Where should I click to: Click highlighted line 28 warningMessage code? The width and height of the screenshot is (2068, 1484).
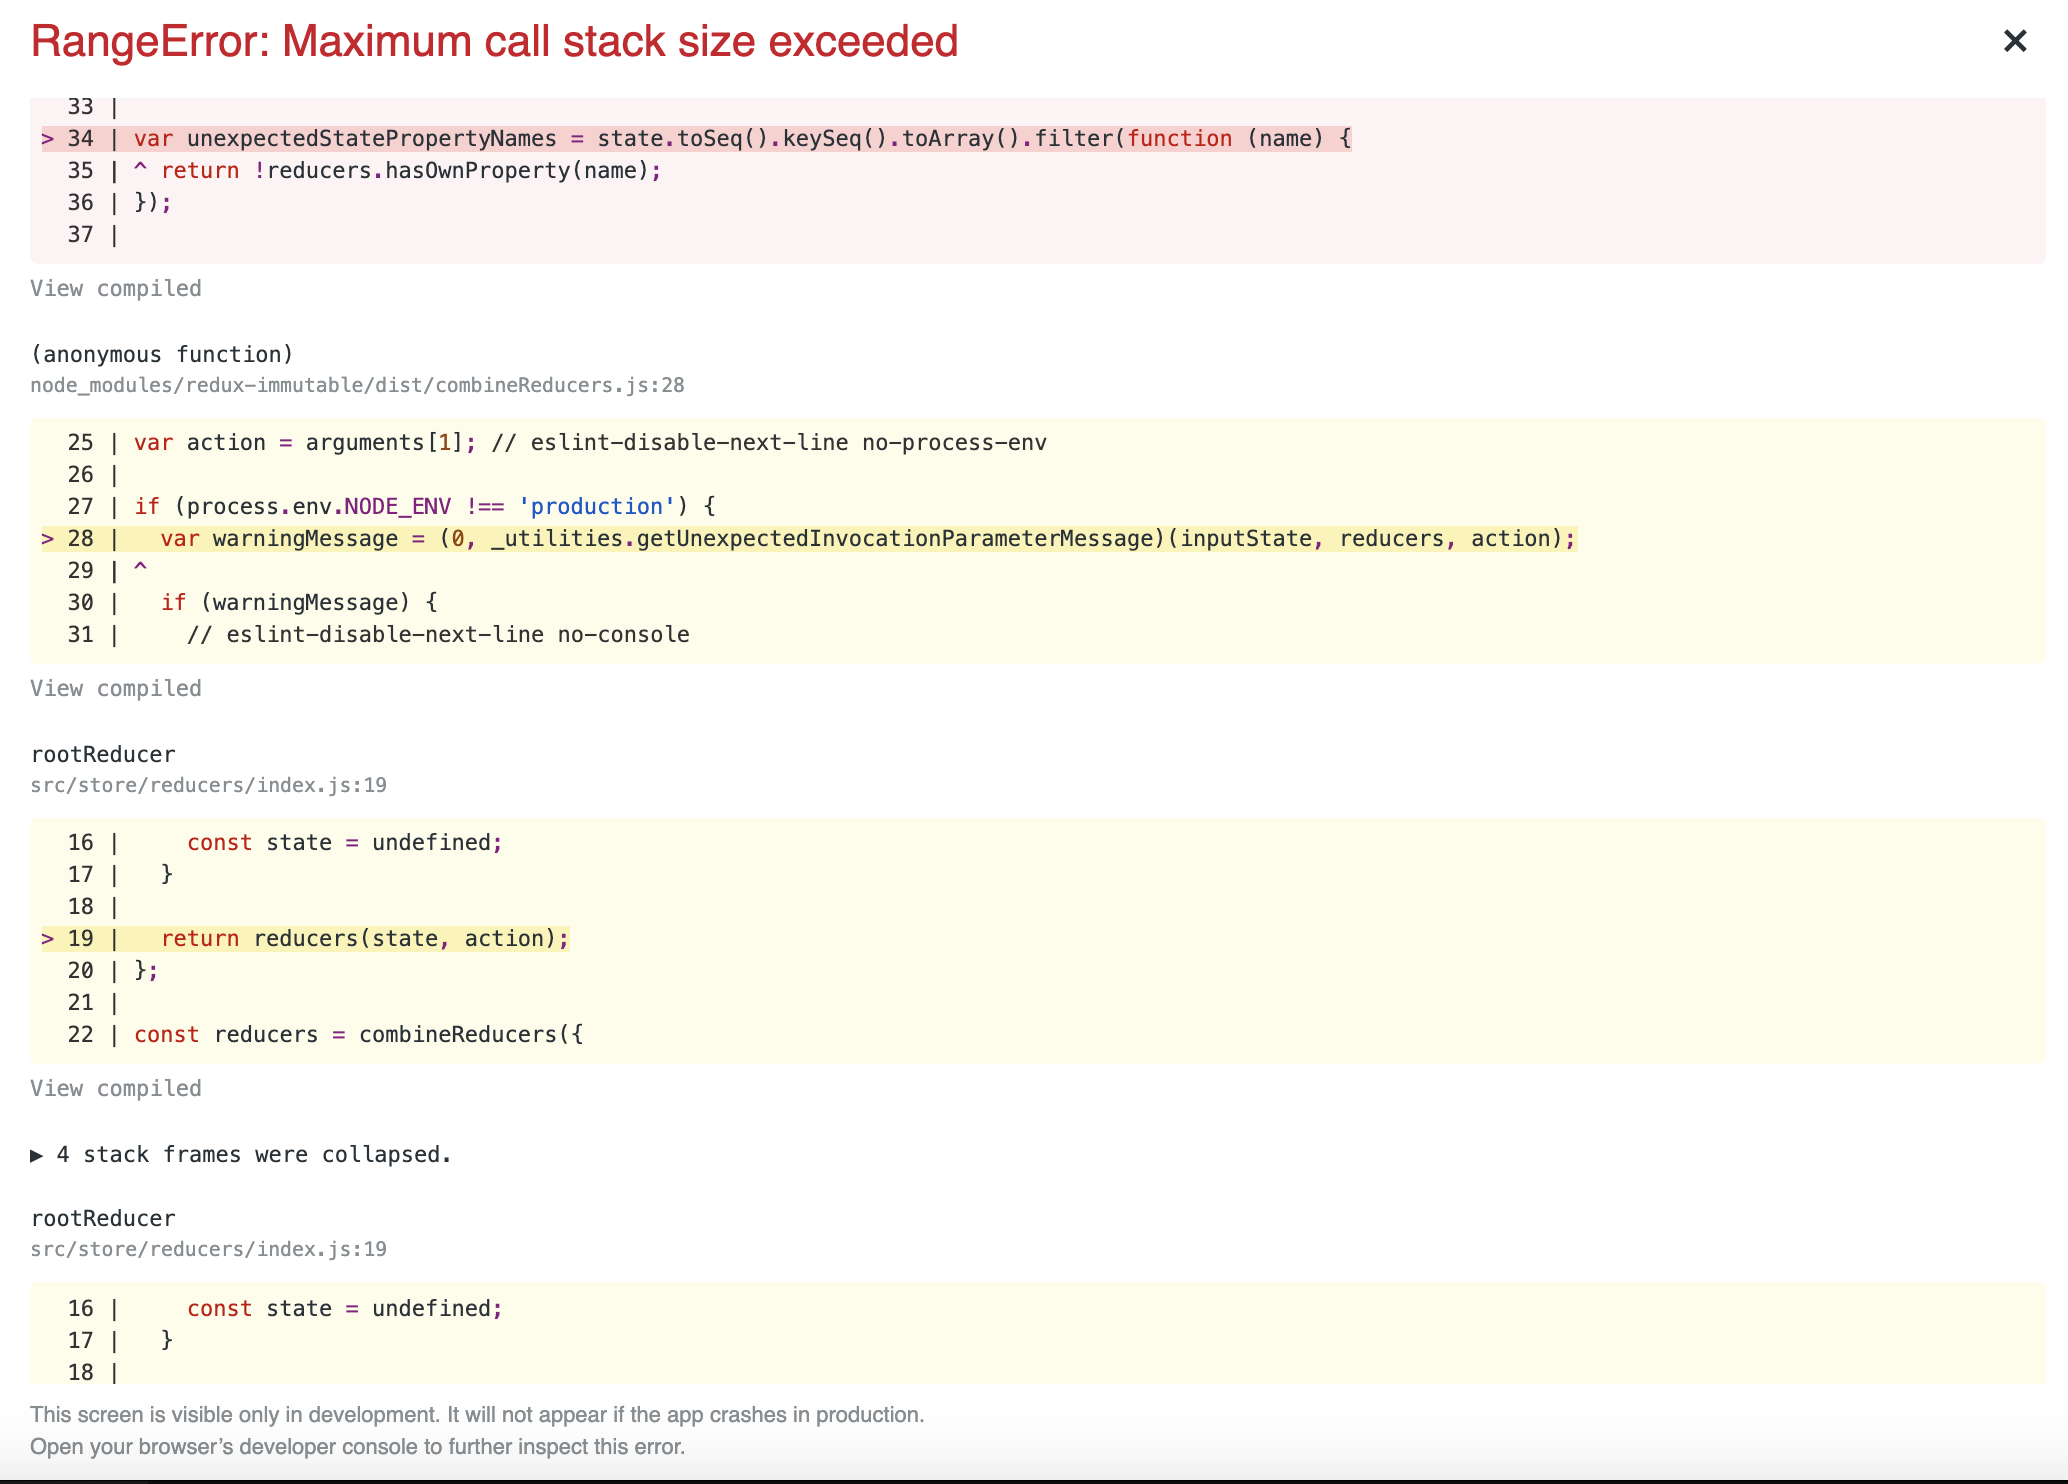(x=867, y=539)
